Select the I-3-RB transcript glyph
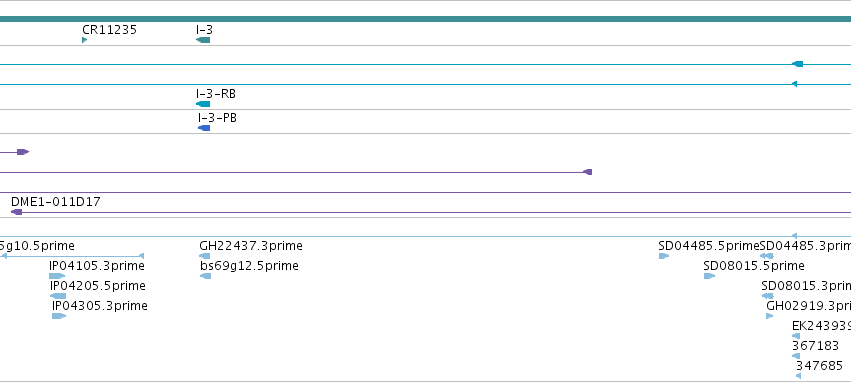The image size is (851, 382). [203, 104]
